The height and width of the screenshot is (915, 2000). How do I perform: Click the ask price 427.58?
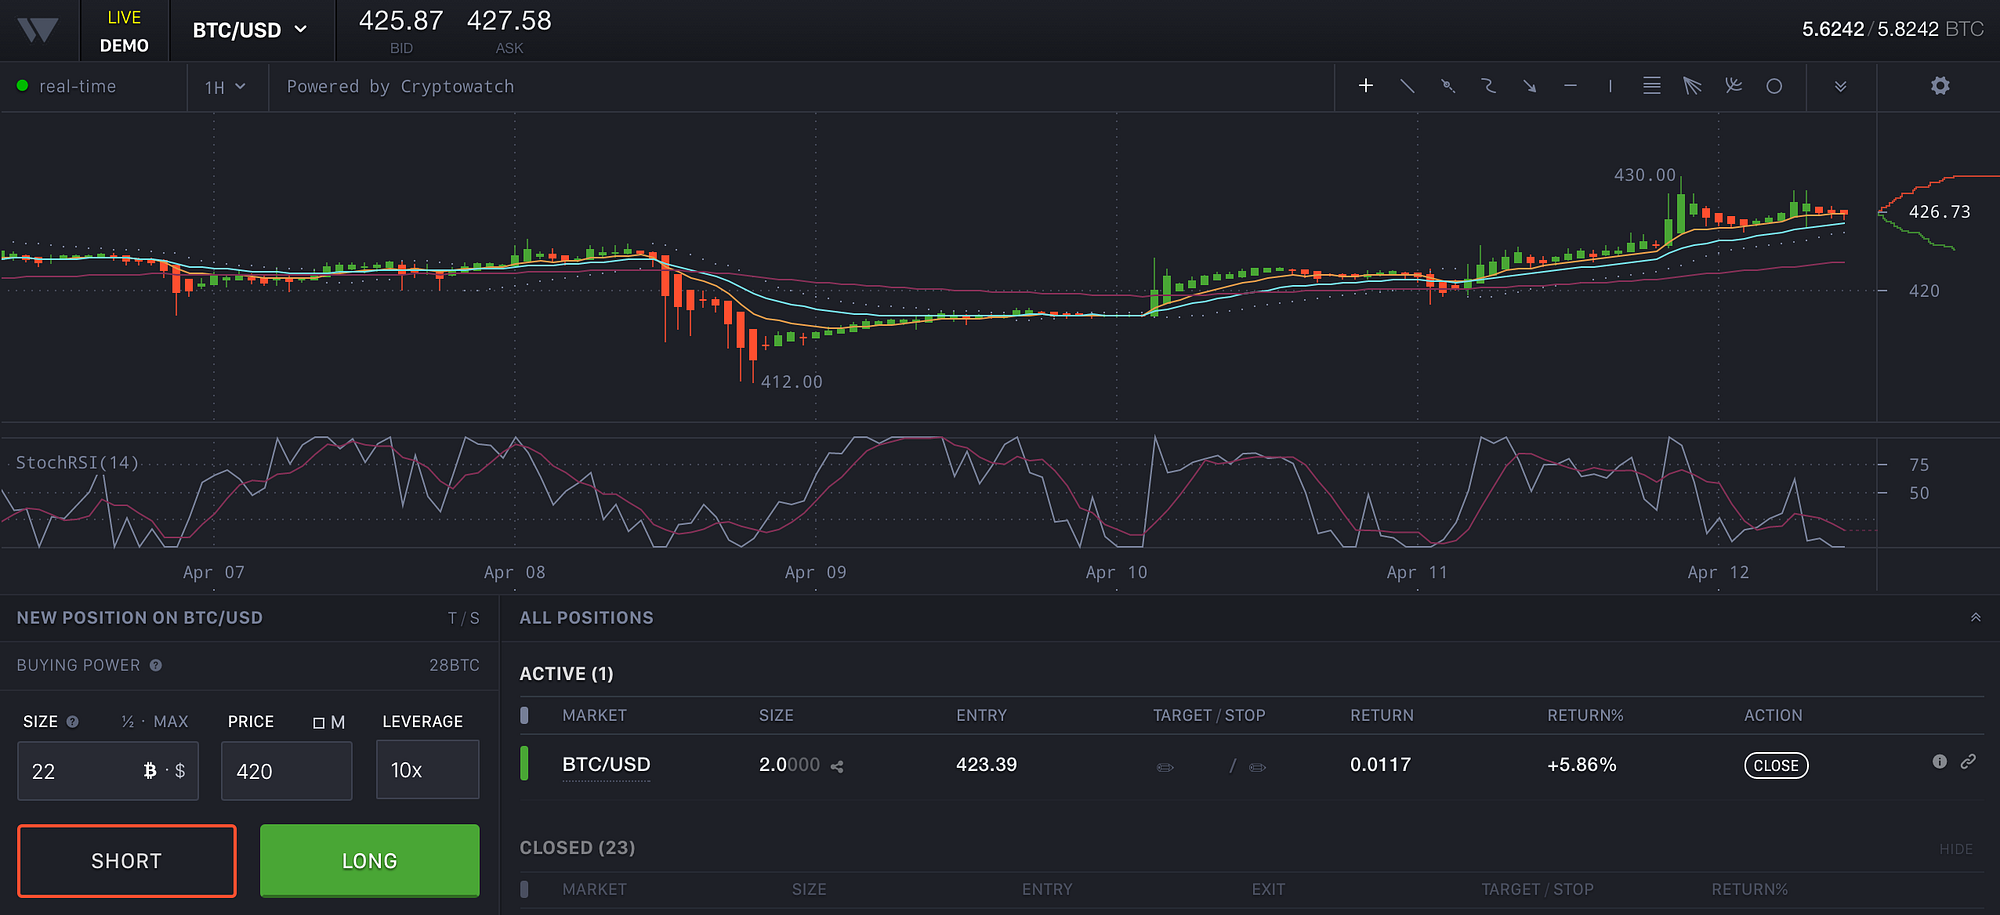pos(509,21)
